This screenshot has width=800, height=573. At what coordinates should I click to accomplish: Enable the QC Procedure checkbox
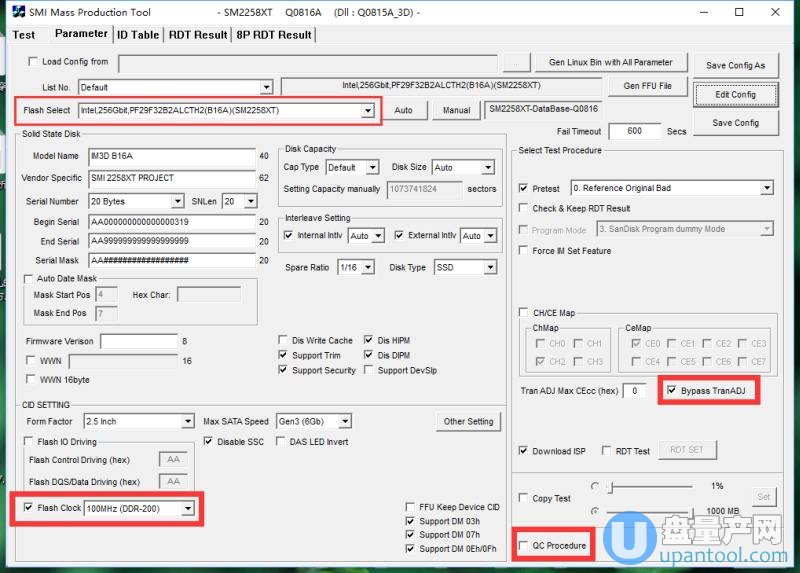(525, 545)
